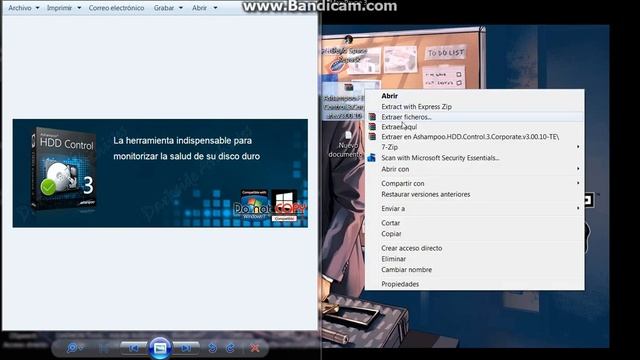Delete image with red X icon
Viewport: 640px width, 360px height.
point(255,348)
